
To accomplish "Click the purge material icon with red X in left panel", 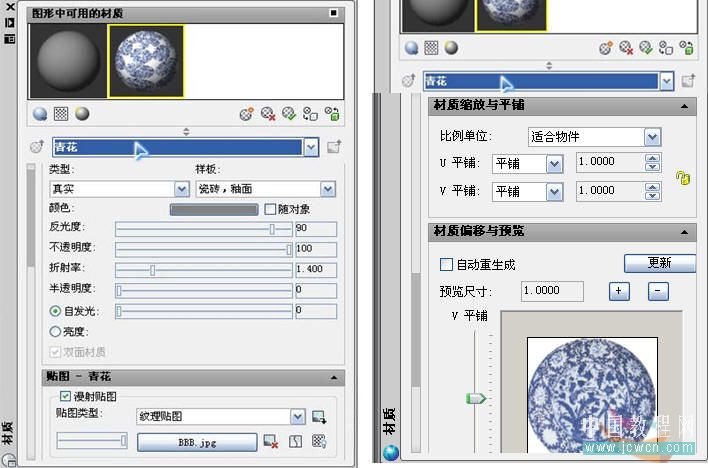I will (268, 114).
